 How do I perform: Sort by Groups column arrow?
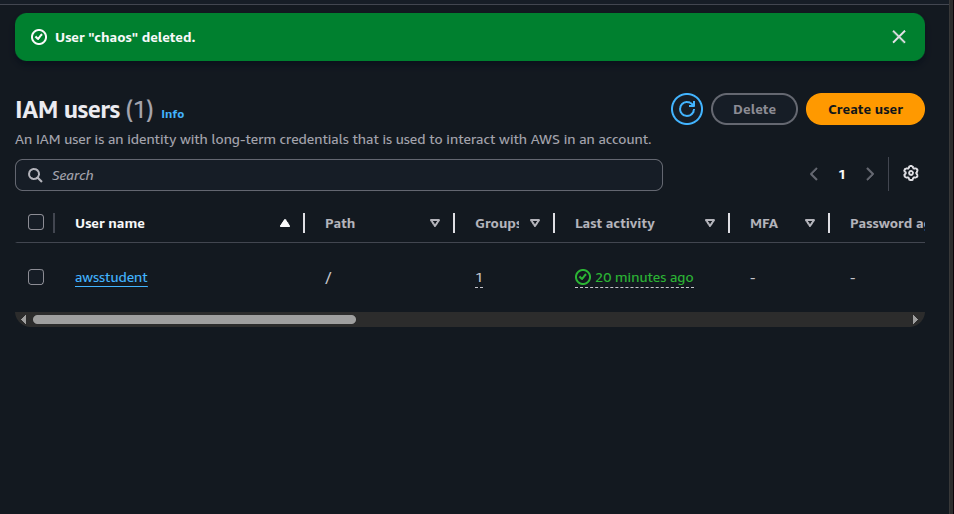535,223
